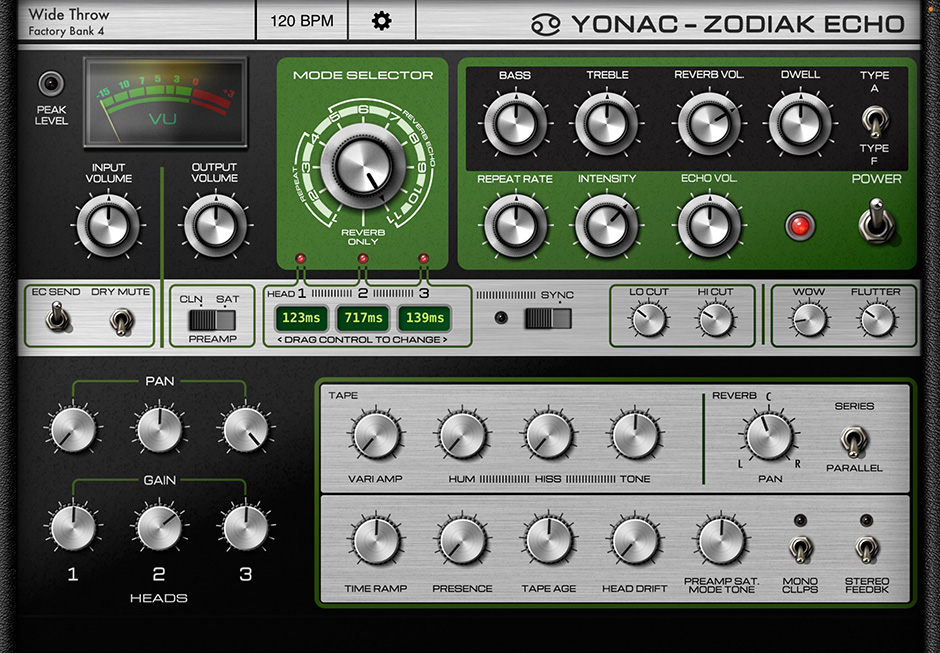Select the Head 2 717ms delay display
This screenshot has height=653, width=940.
coord(361,319)
